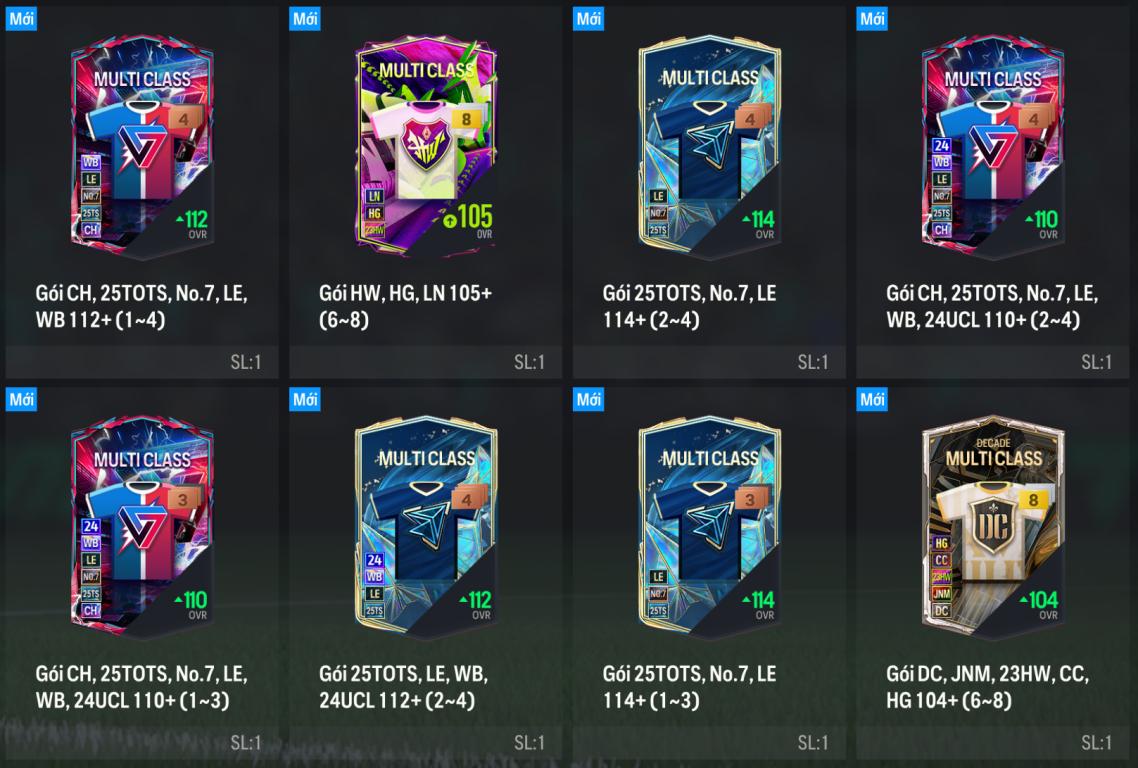The width and height of the screenshot is (1138, 768).
Task: Open Gói CH 24UCL 110+ (2~4) title
Action: coord(992,306)
